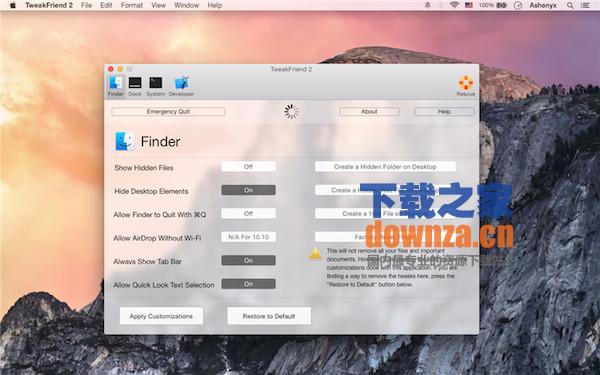Open the View menu
The image size is (600, 375).
coord(158,5)
